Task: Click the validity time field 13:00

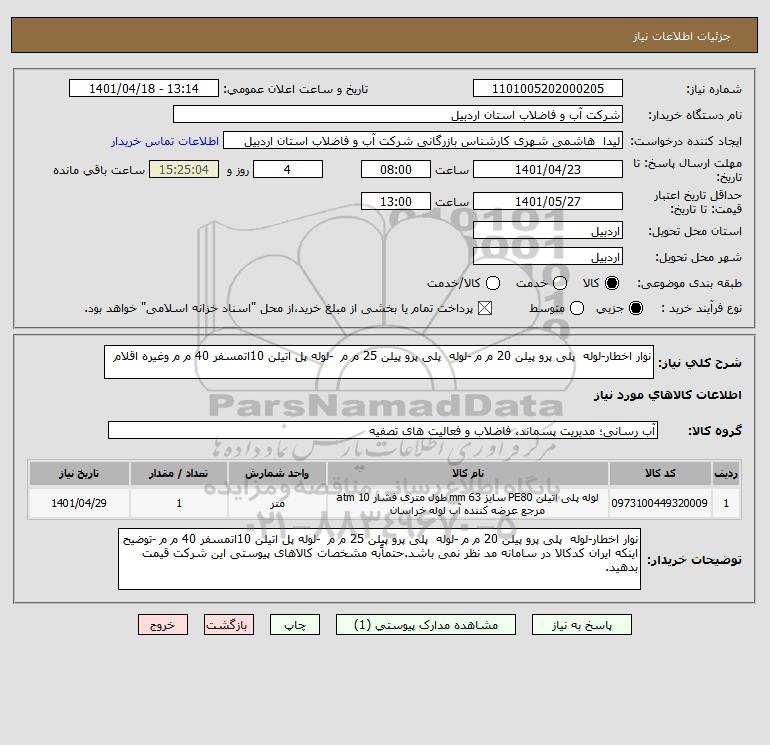Action: pyautogui.click(x=396, y=201)
